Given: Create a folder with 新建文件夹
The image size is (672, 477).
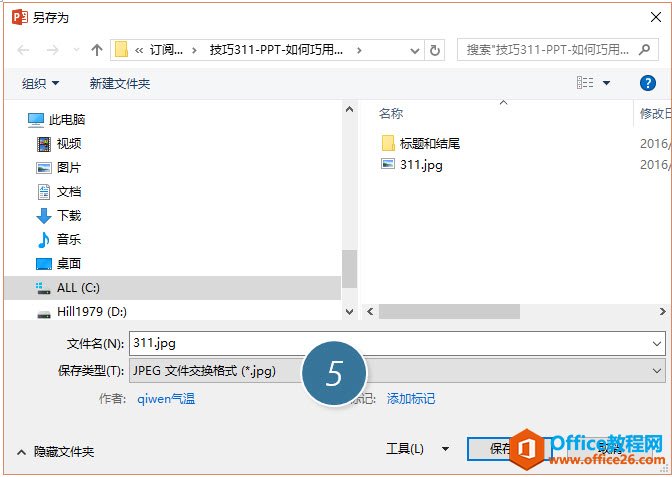Looking at the screenshot, I should coord(120,83).
